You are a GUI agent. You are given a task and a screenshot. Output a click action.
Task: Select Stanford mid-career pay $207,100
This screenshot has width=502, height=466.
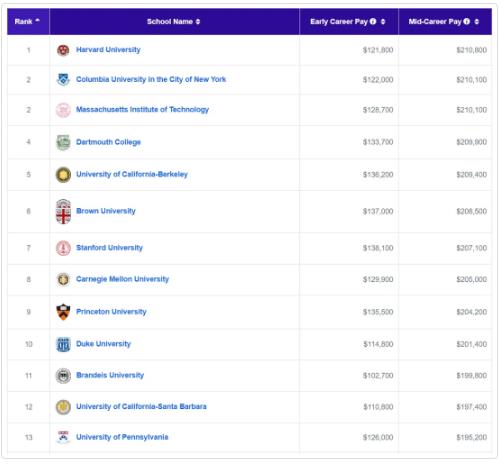pos(472,248)
